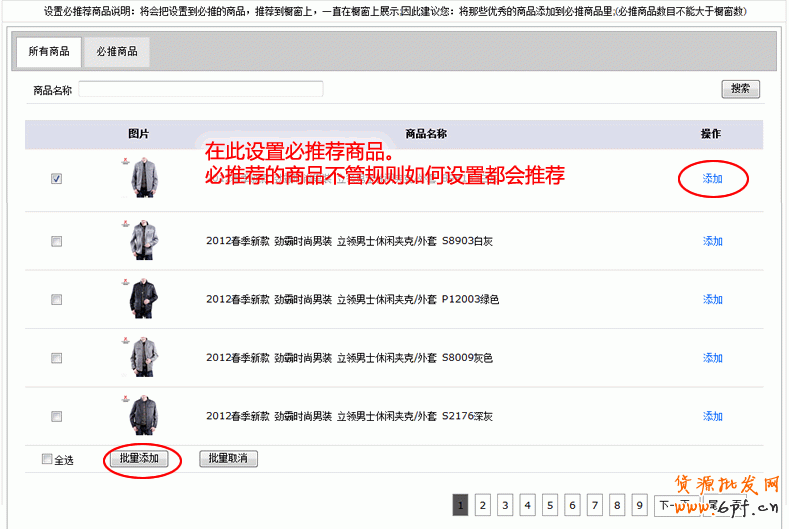The height and width of the screenshot is (529, 789).
Task: Enable the 全选 select-all checkbox
Action: (47, 459)
